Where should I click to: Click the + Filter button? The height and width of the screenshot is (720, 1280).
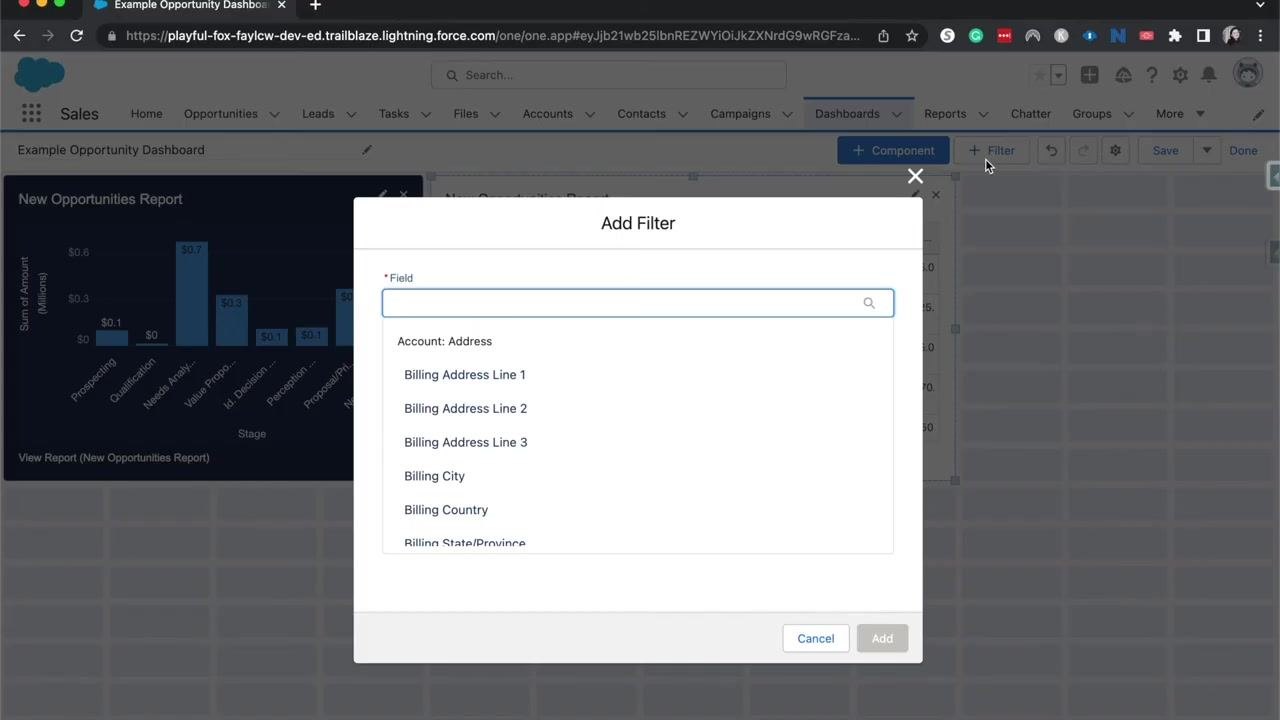(x=992, y=151)
